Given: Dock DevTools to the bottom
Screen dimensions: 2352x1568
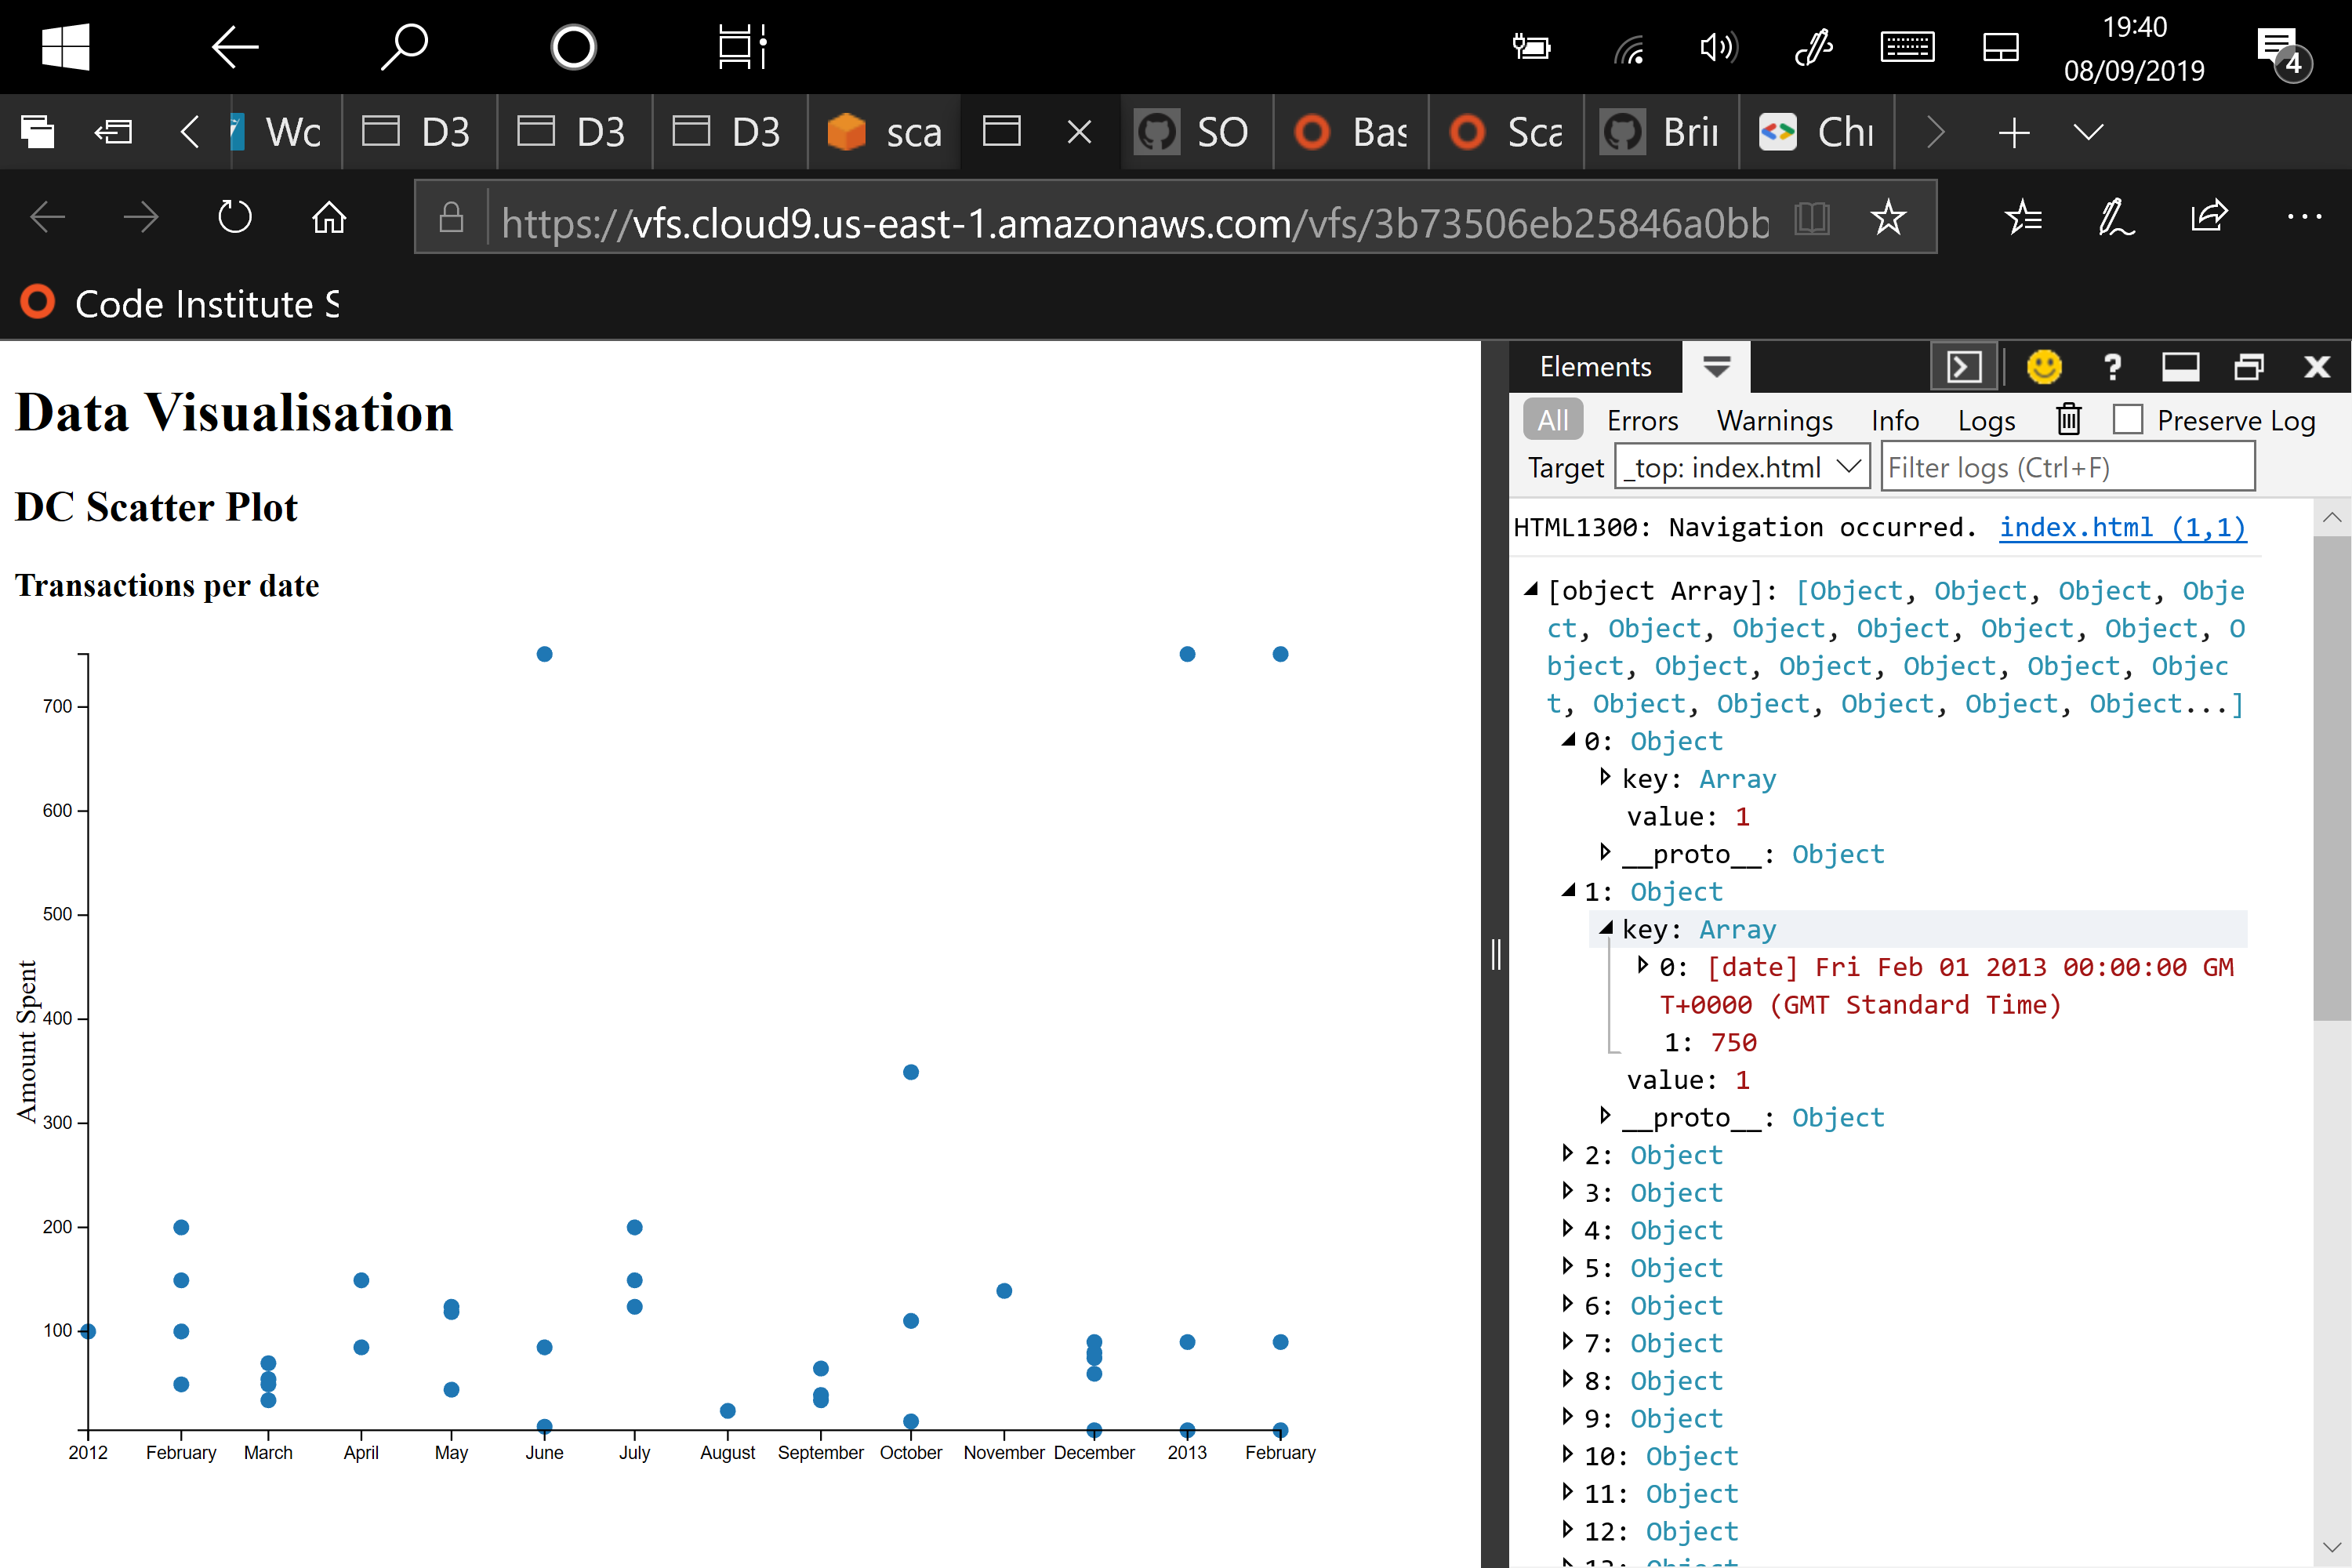Looking at the screenshot, I should [x=2180, y=367].
